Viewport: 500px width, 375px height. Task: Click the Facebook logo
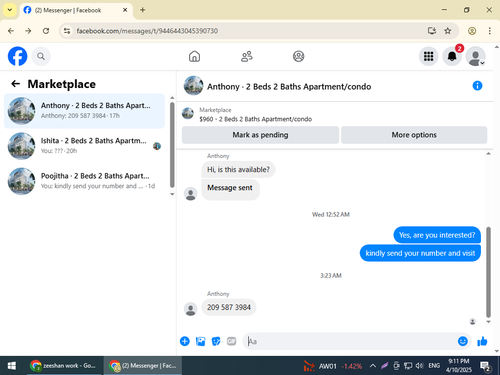(17, 56)
